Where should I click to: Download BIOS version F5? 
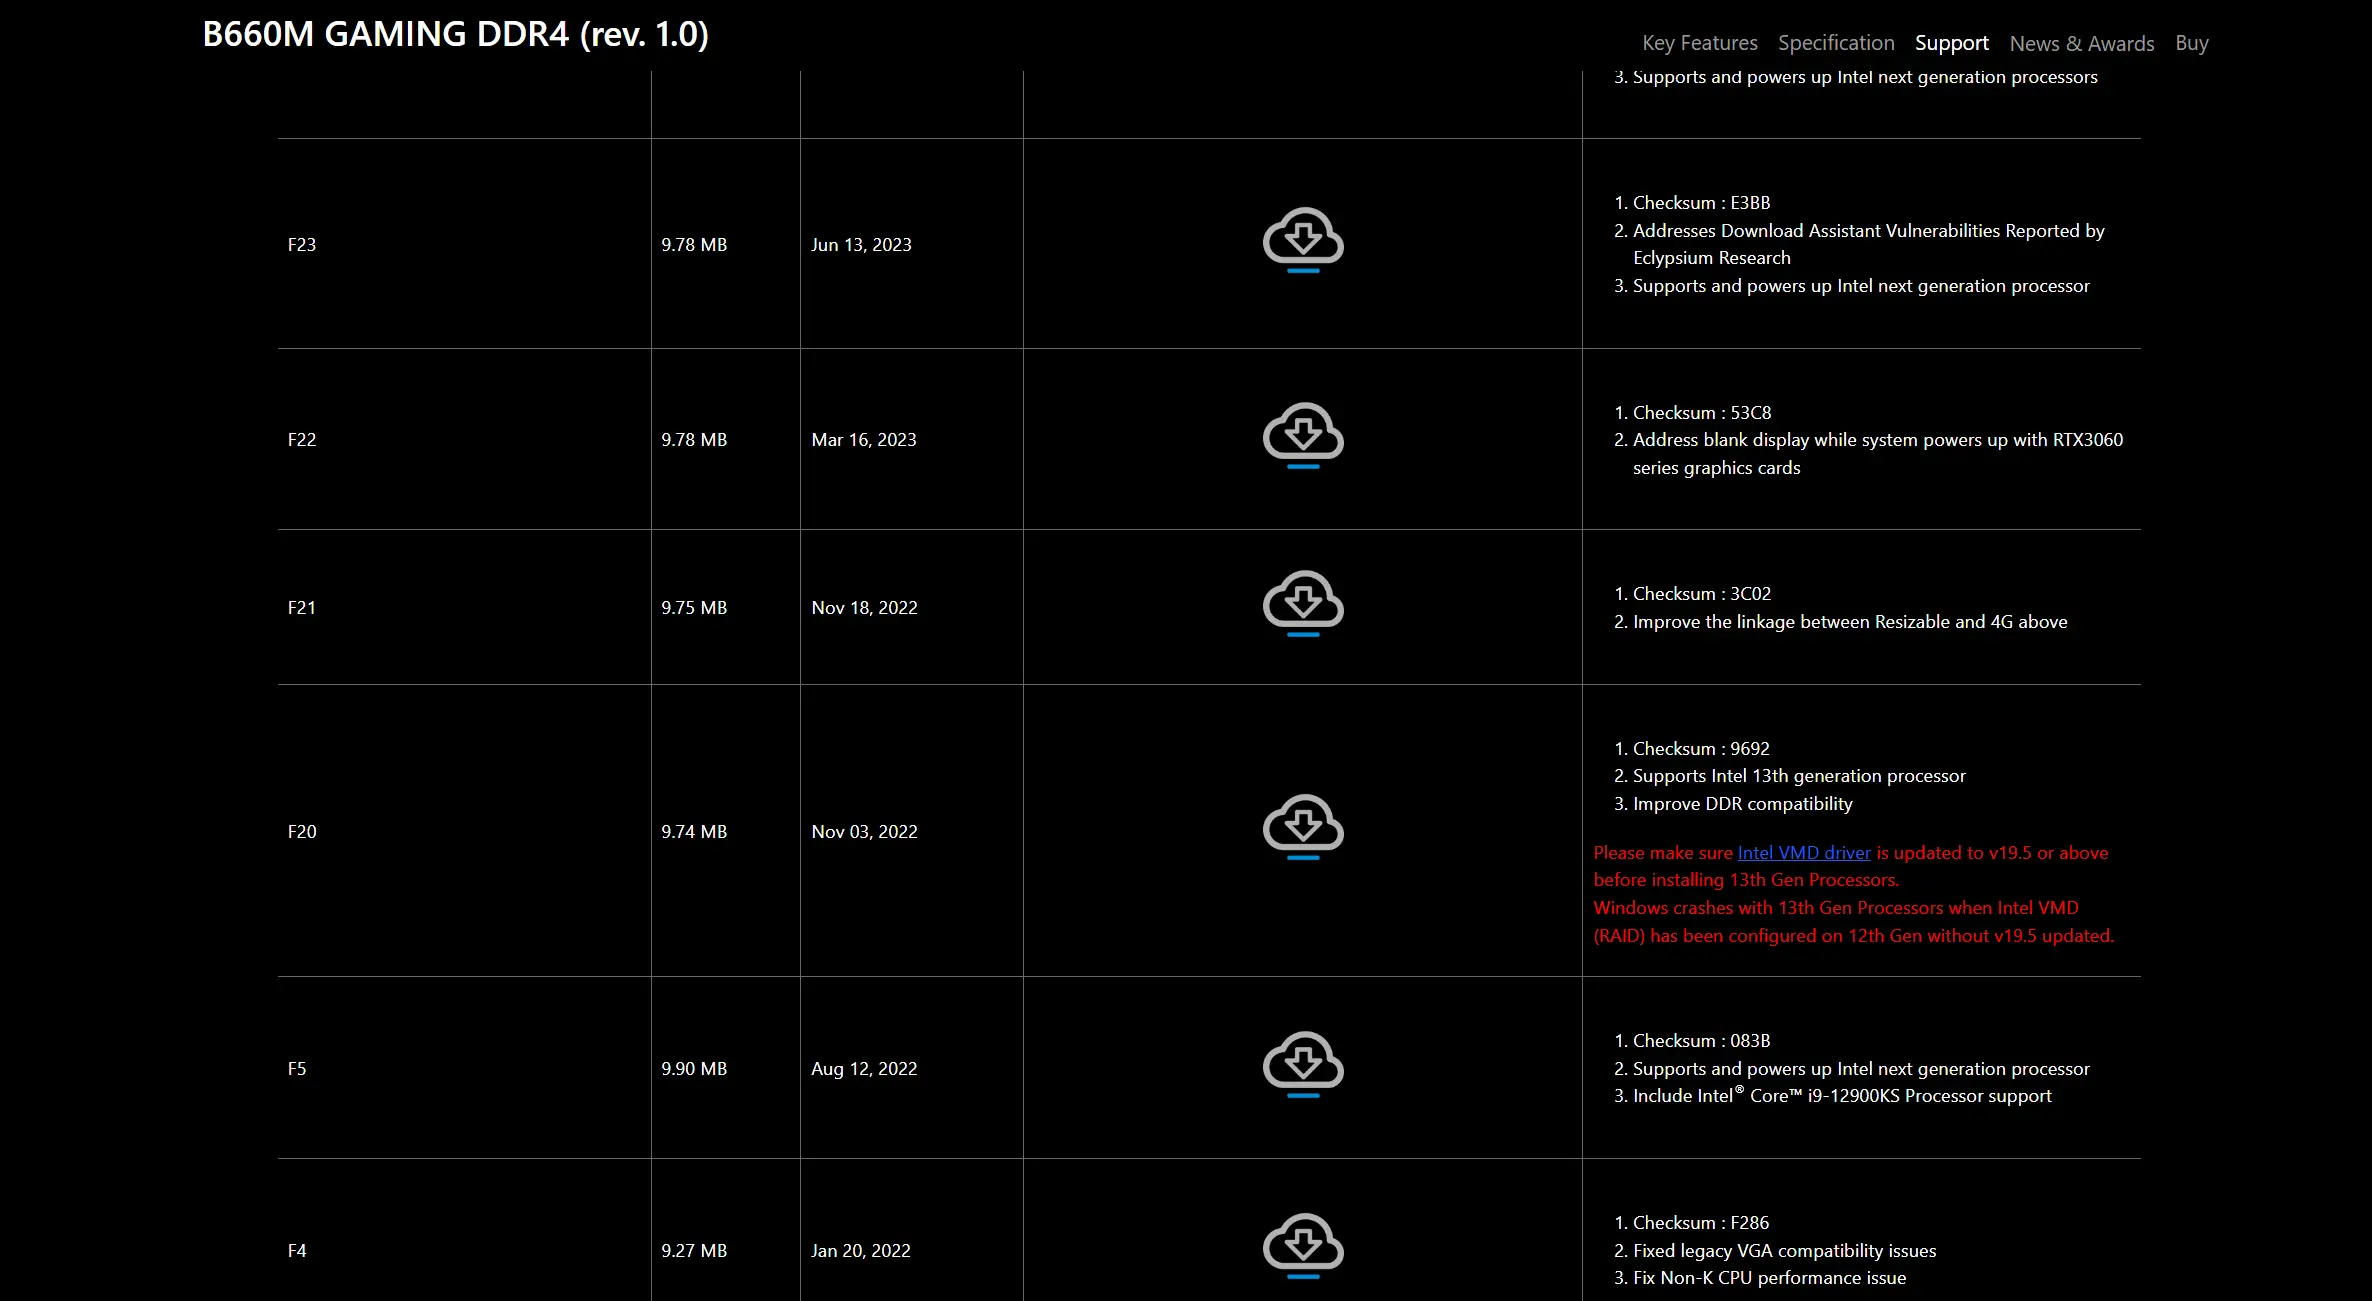(1303, 1064)
